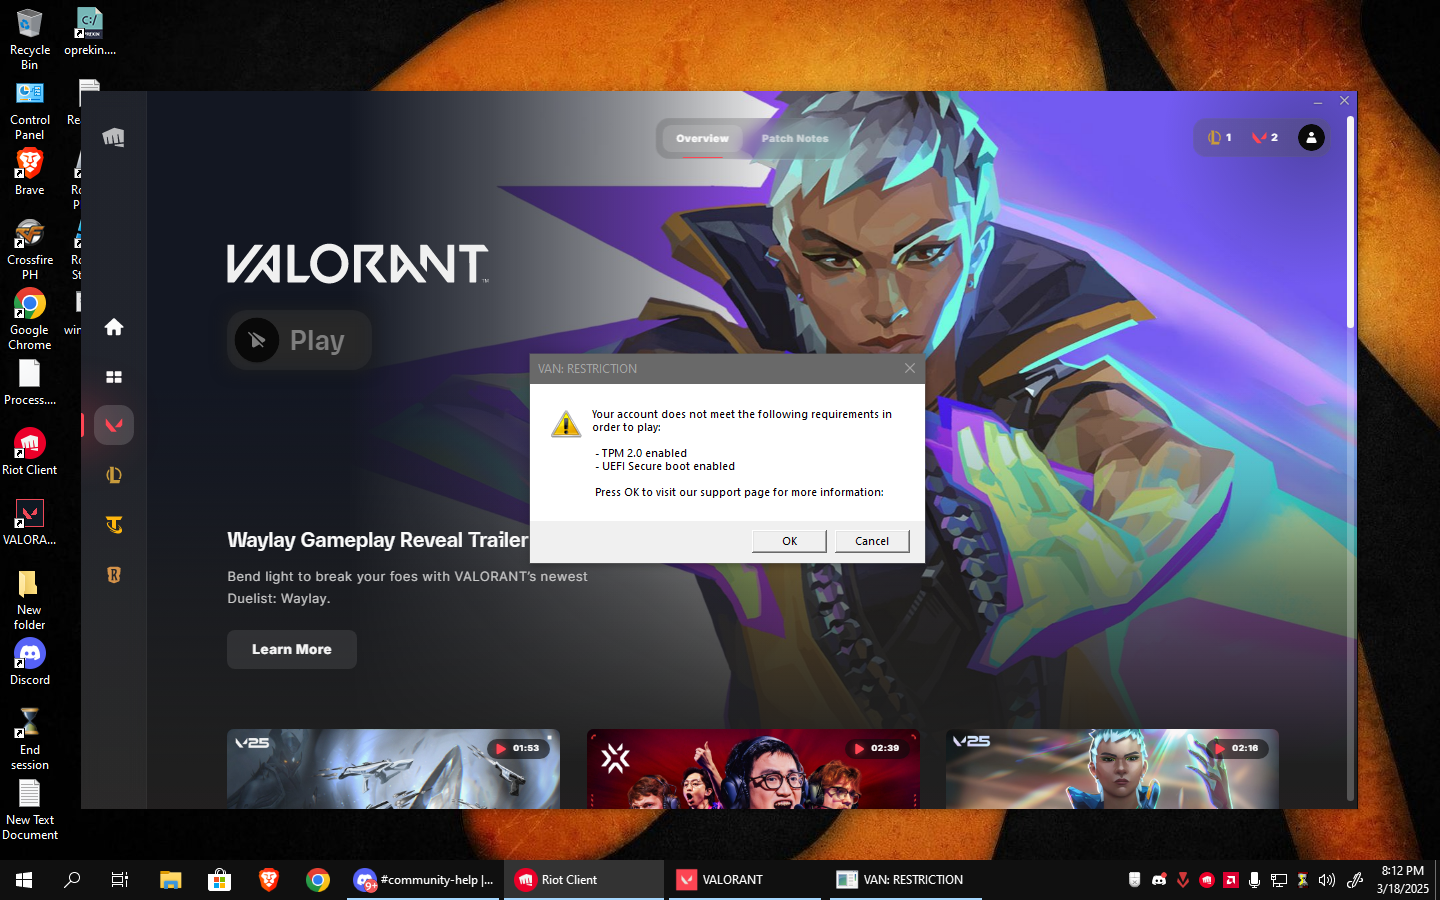This screenshot has width=1440, height=900.
Task: Select the Recycle Bin desktop icon
Action: pos(30,38)
